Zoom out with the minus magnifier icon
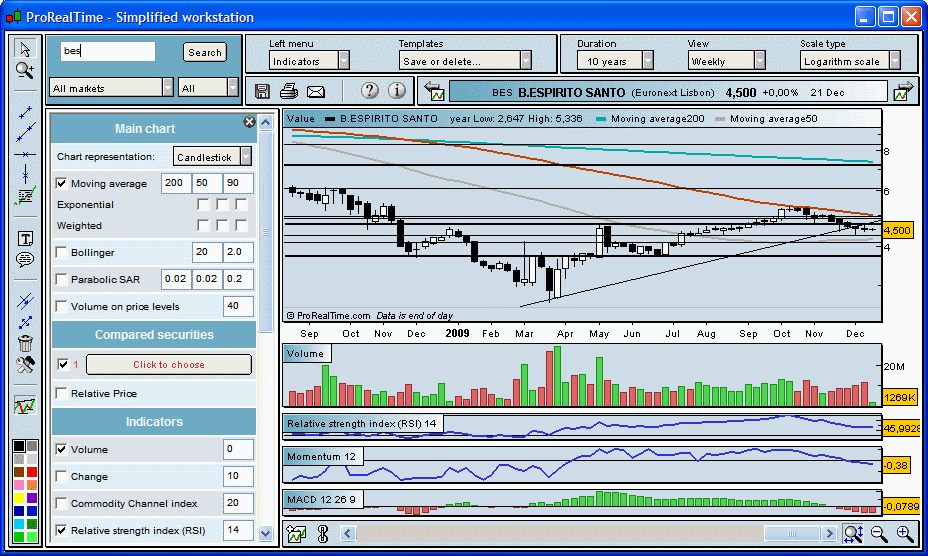The width and height of the screenshot is (928, 556). click(879, 534)
